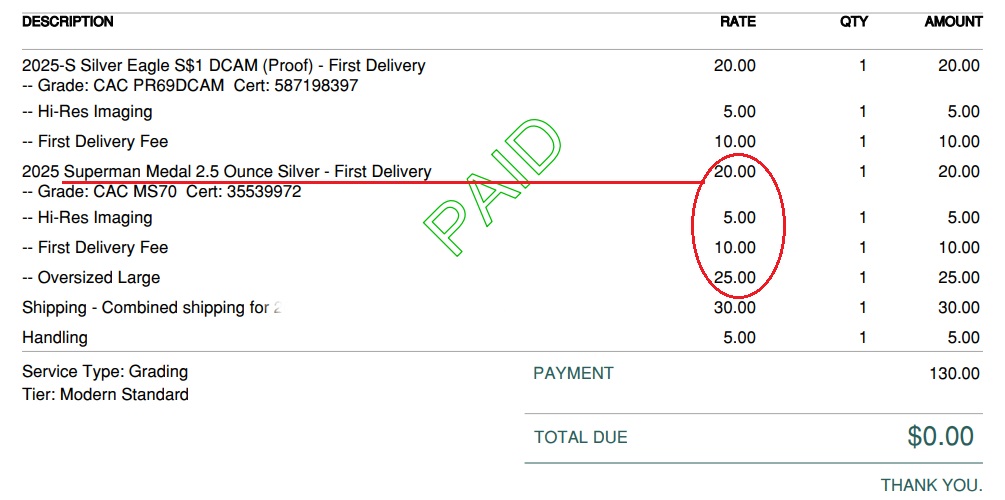The image size is (1005, 500).
Task: Select the 2025 Superman Medal line item
Action: point(226,172)
